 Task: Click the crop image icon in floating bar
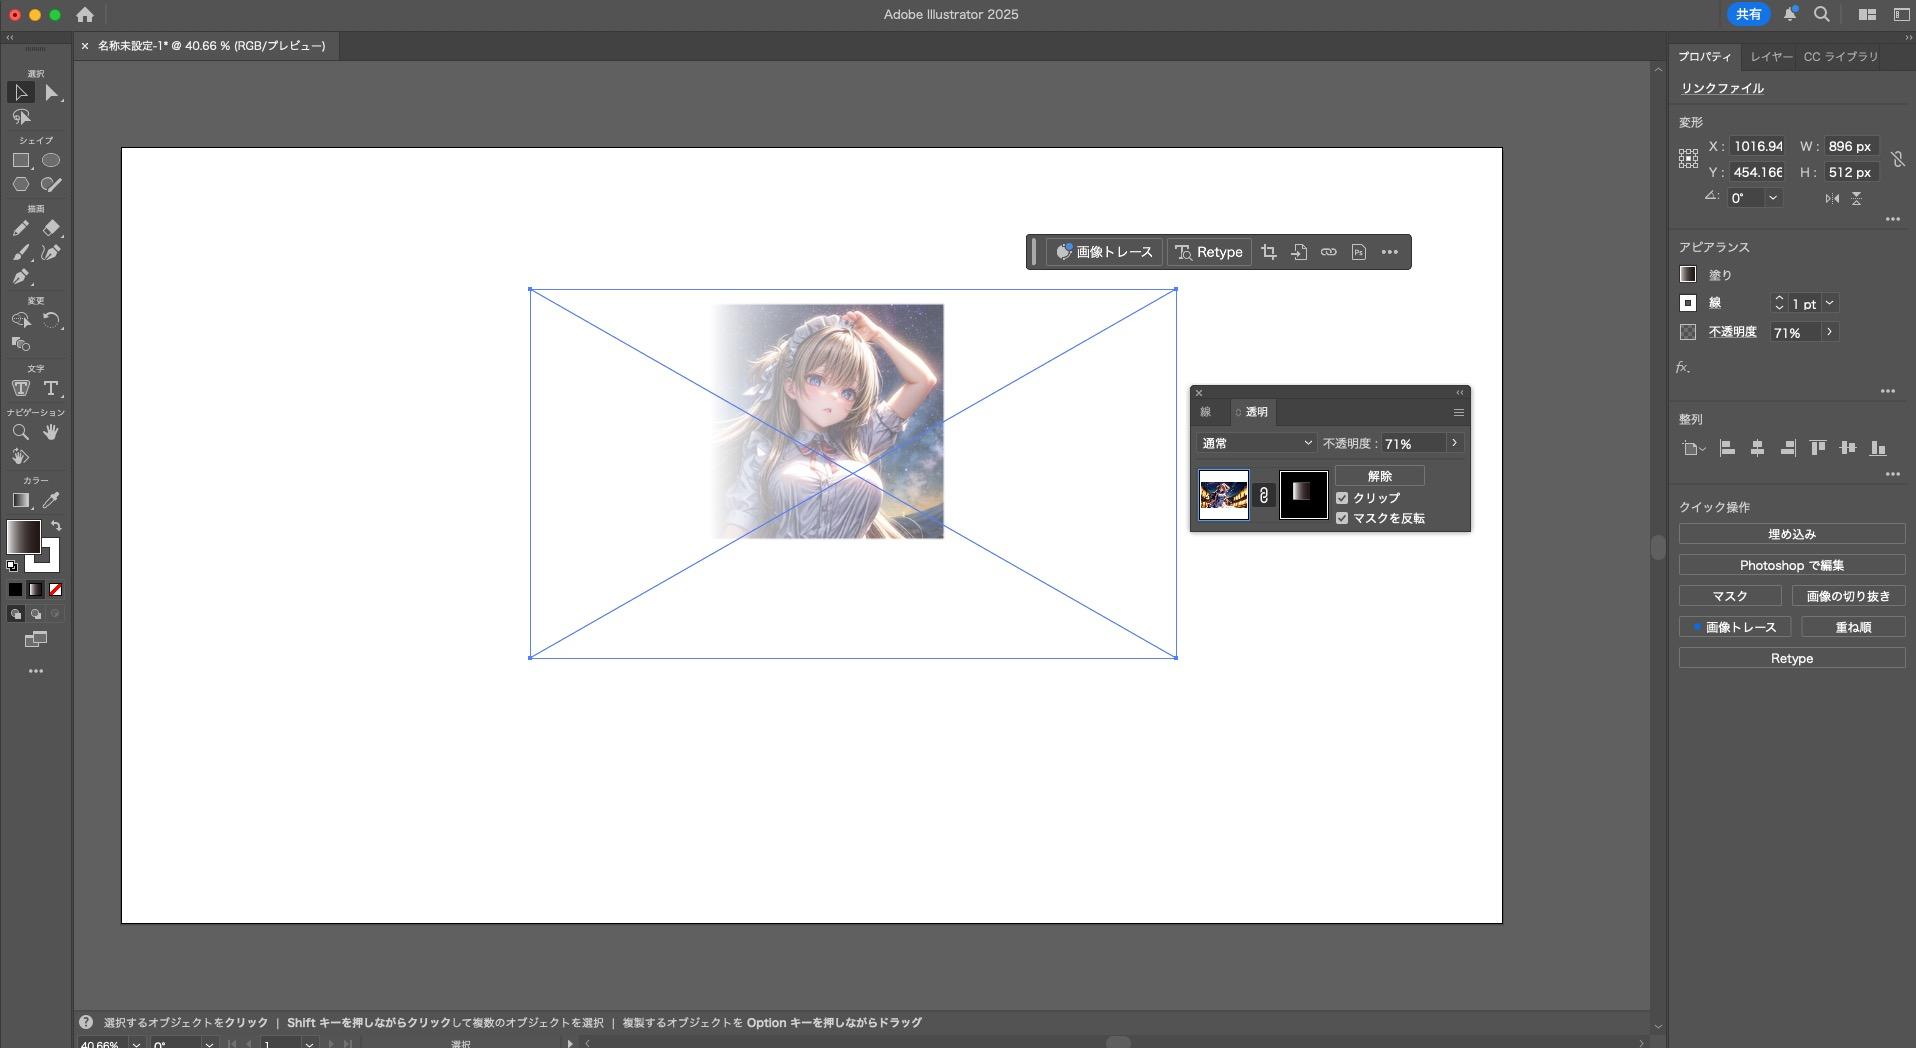[x=1269, y=252]
